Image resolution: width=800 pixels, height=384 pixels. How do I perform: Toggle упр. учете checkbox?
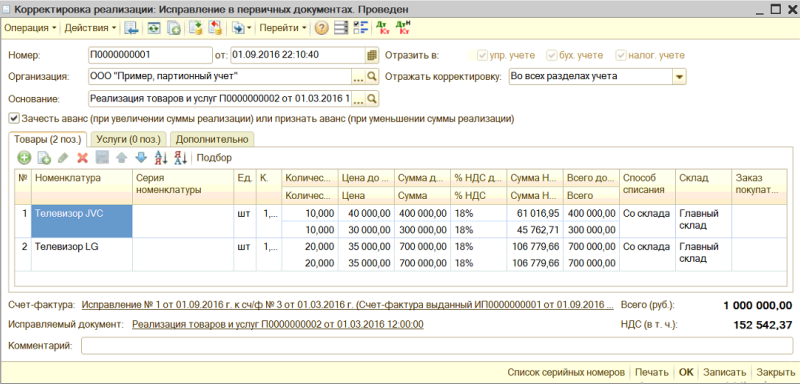click(482, 55)
